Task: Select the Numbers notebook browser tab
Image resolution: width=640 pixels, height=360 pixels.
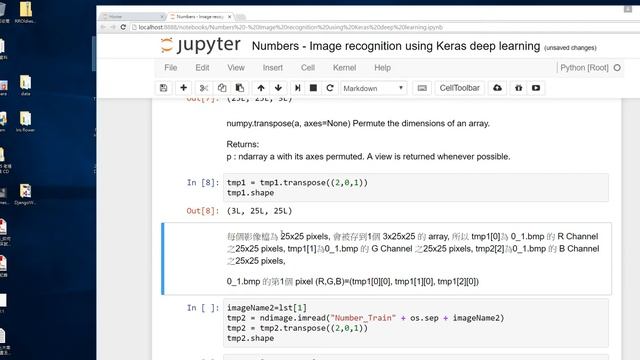Action: (200, 17)
